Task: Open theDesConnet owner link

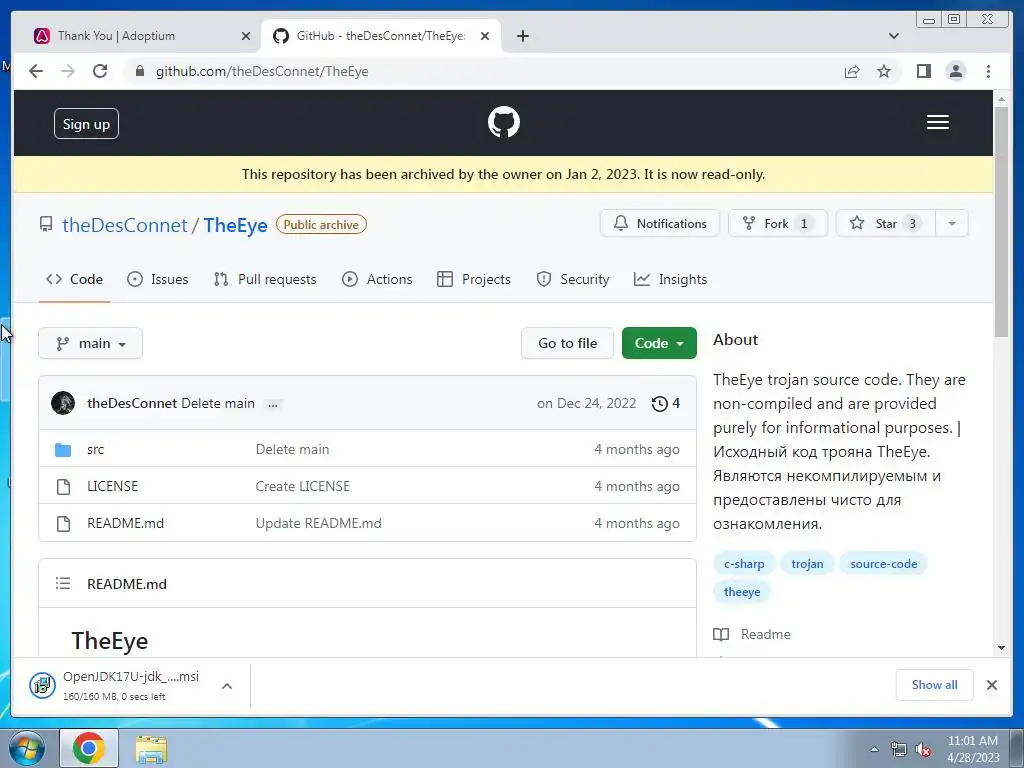Action: [125, 225]
